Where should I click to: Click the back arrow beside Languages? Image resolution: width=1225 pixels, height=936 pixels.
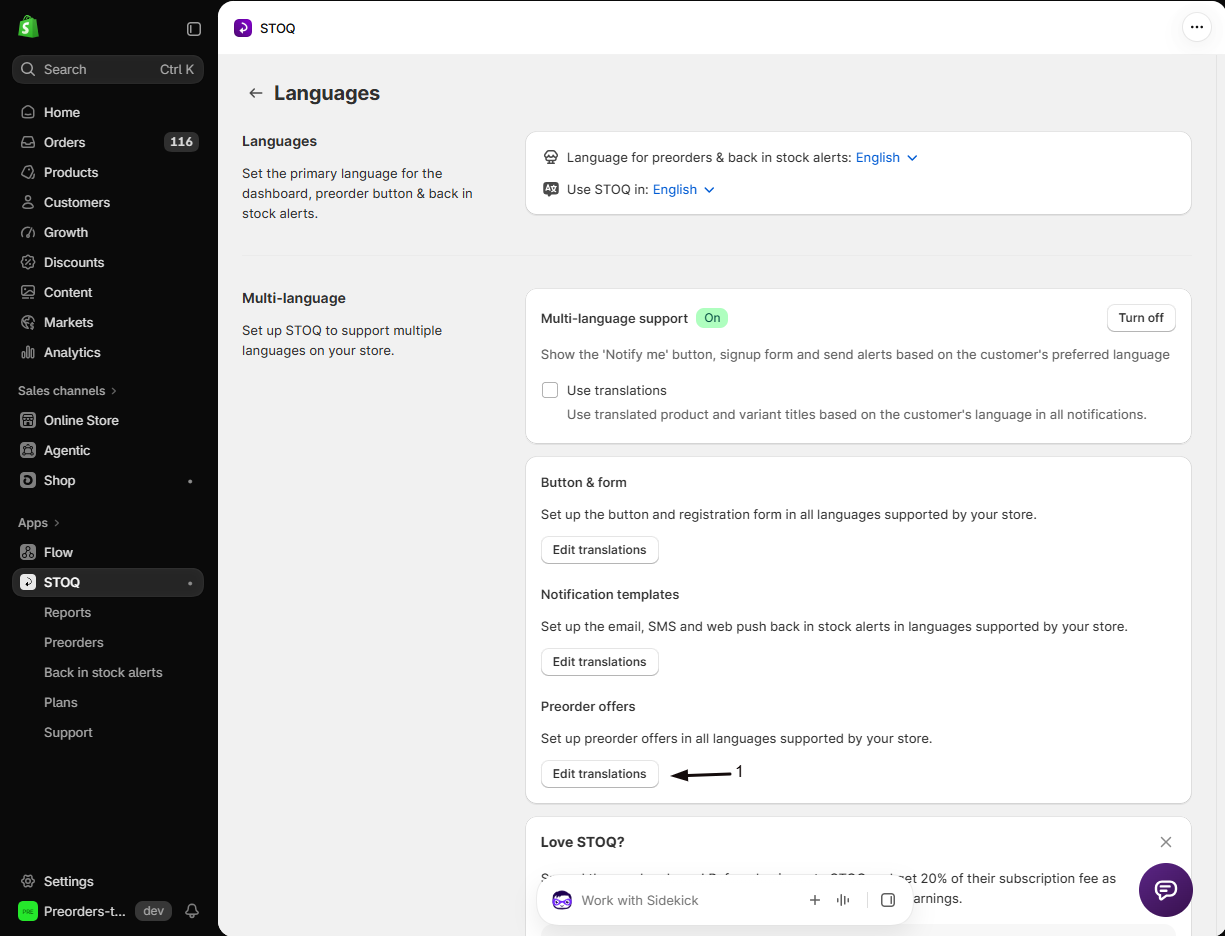coord(256,93)
